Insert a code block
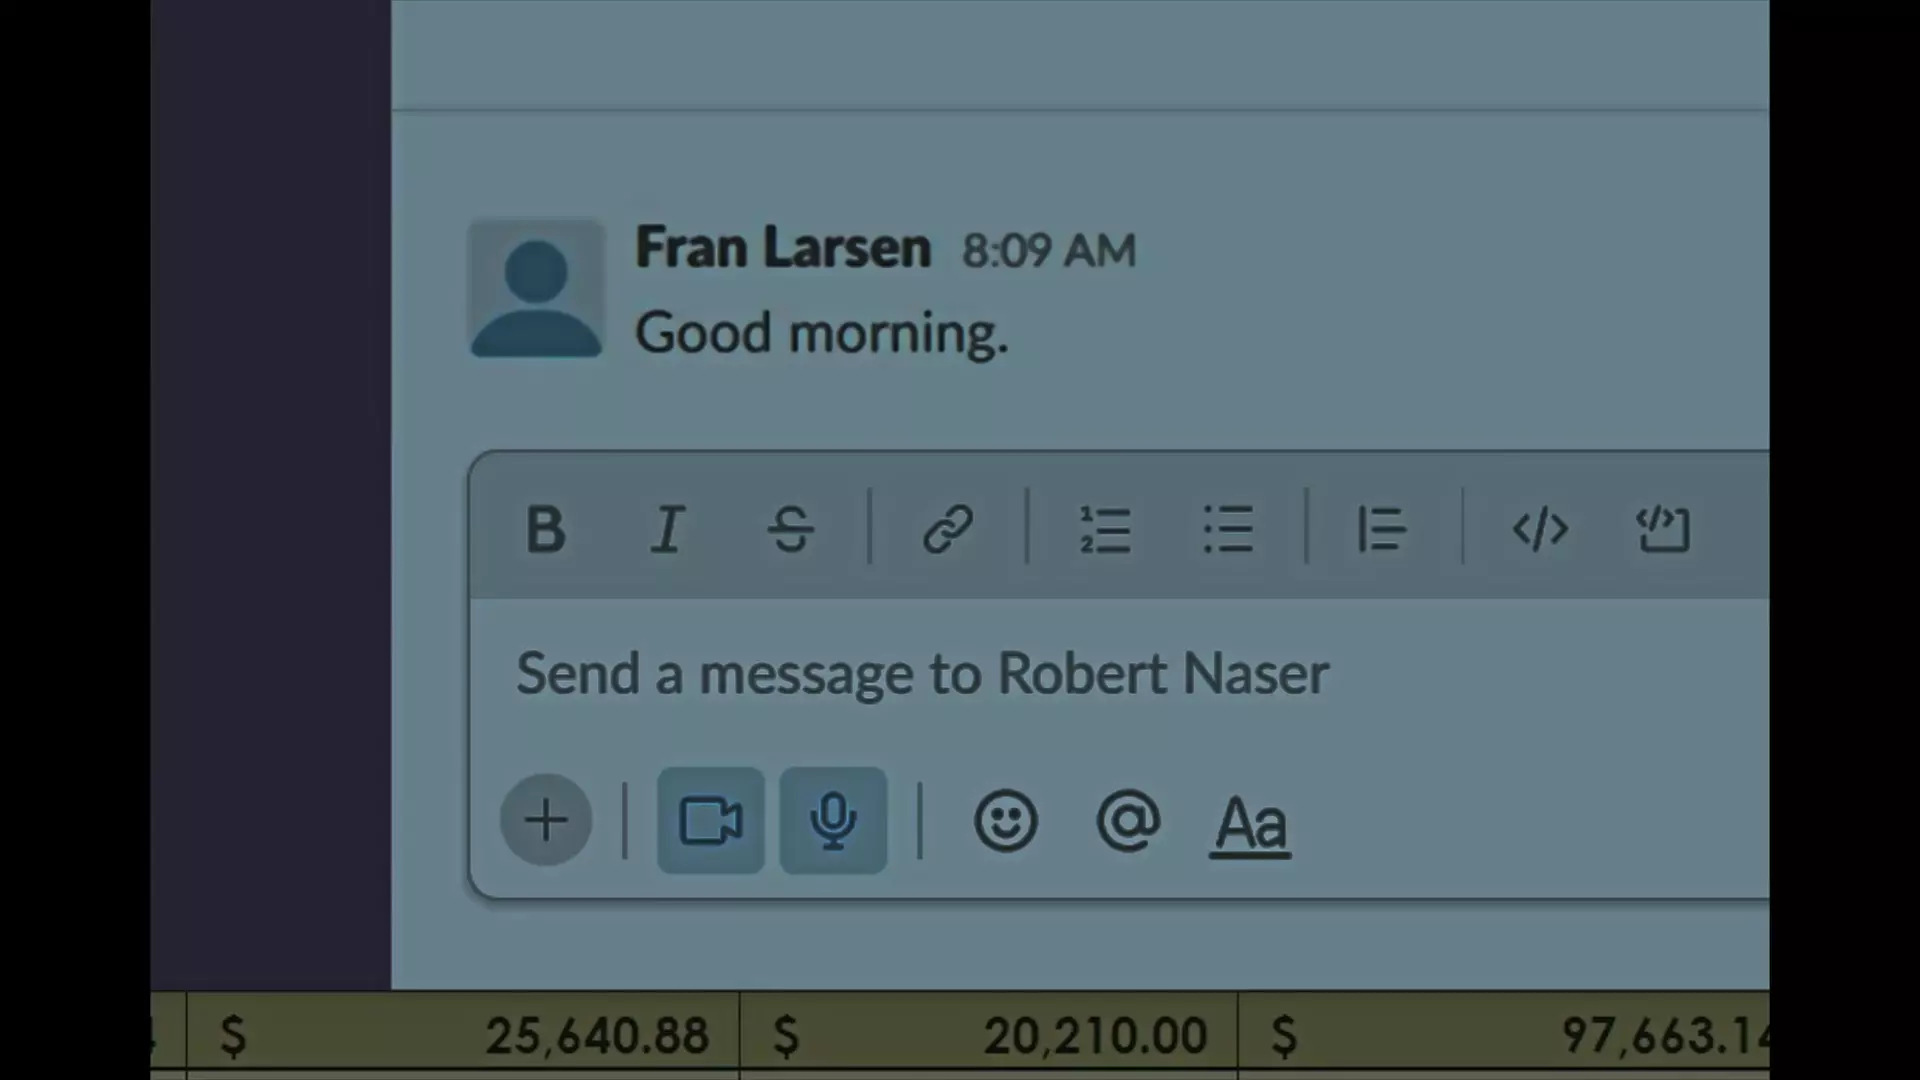Image resolution: width=1920 pixels, height=1080 pixels. (1662, 528)
